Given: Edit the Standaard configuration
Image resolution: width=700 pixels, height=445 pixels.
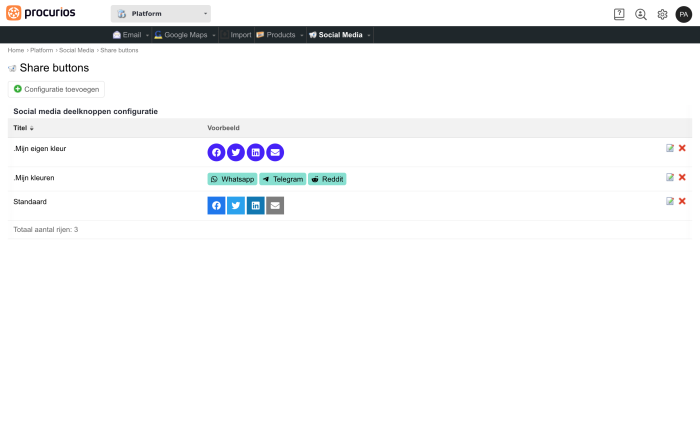Looking at the screenshot, I should (670, 201).
